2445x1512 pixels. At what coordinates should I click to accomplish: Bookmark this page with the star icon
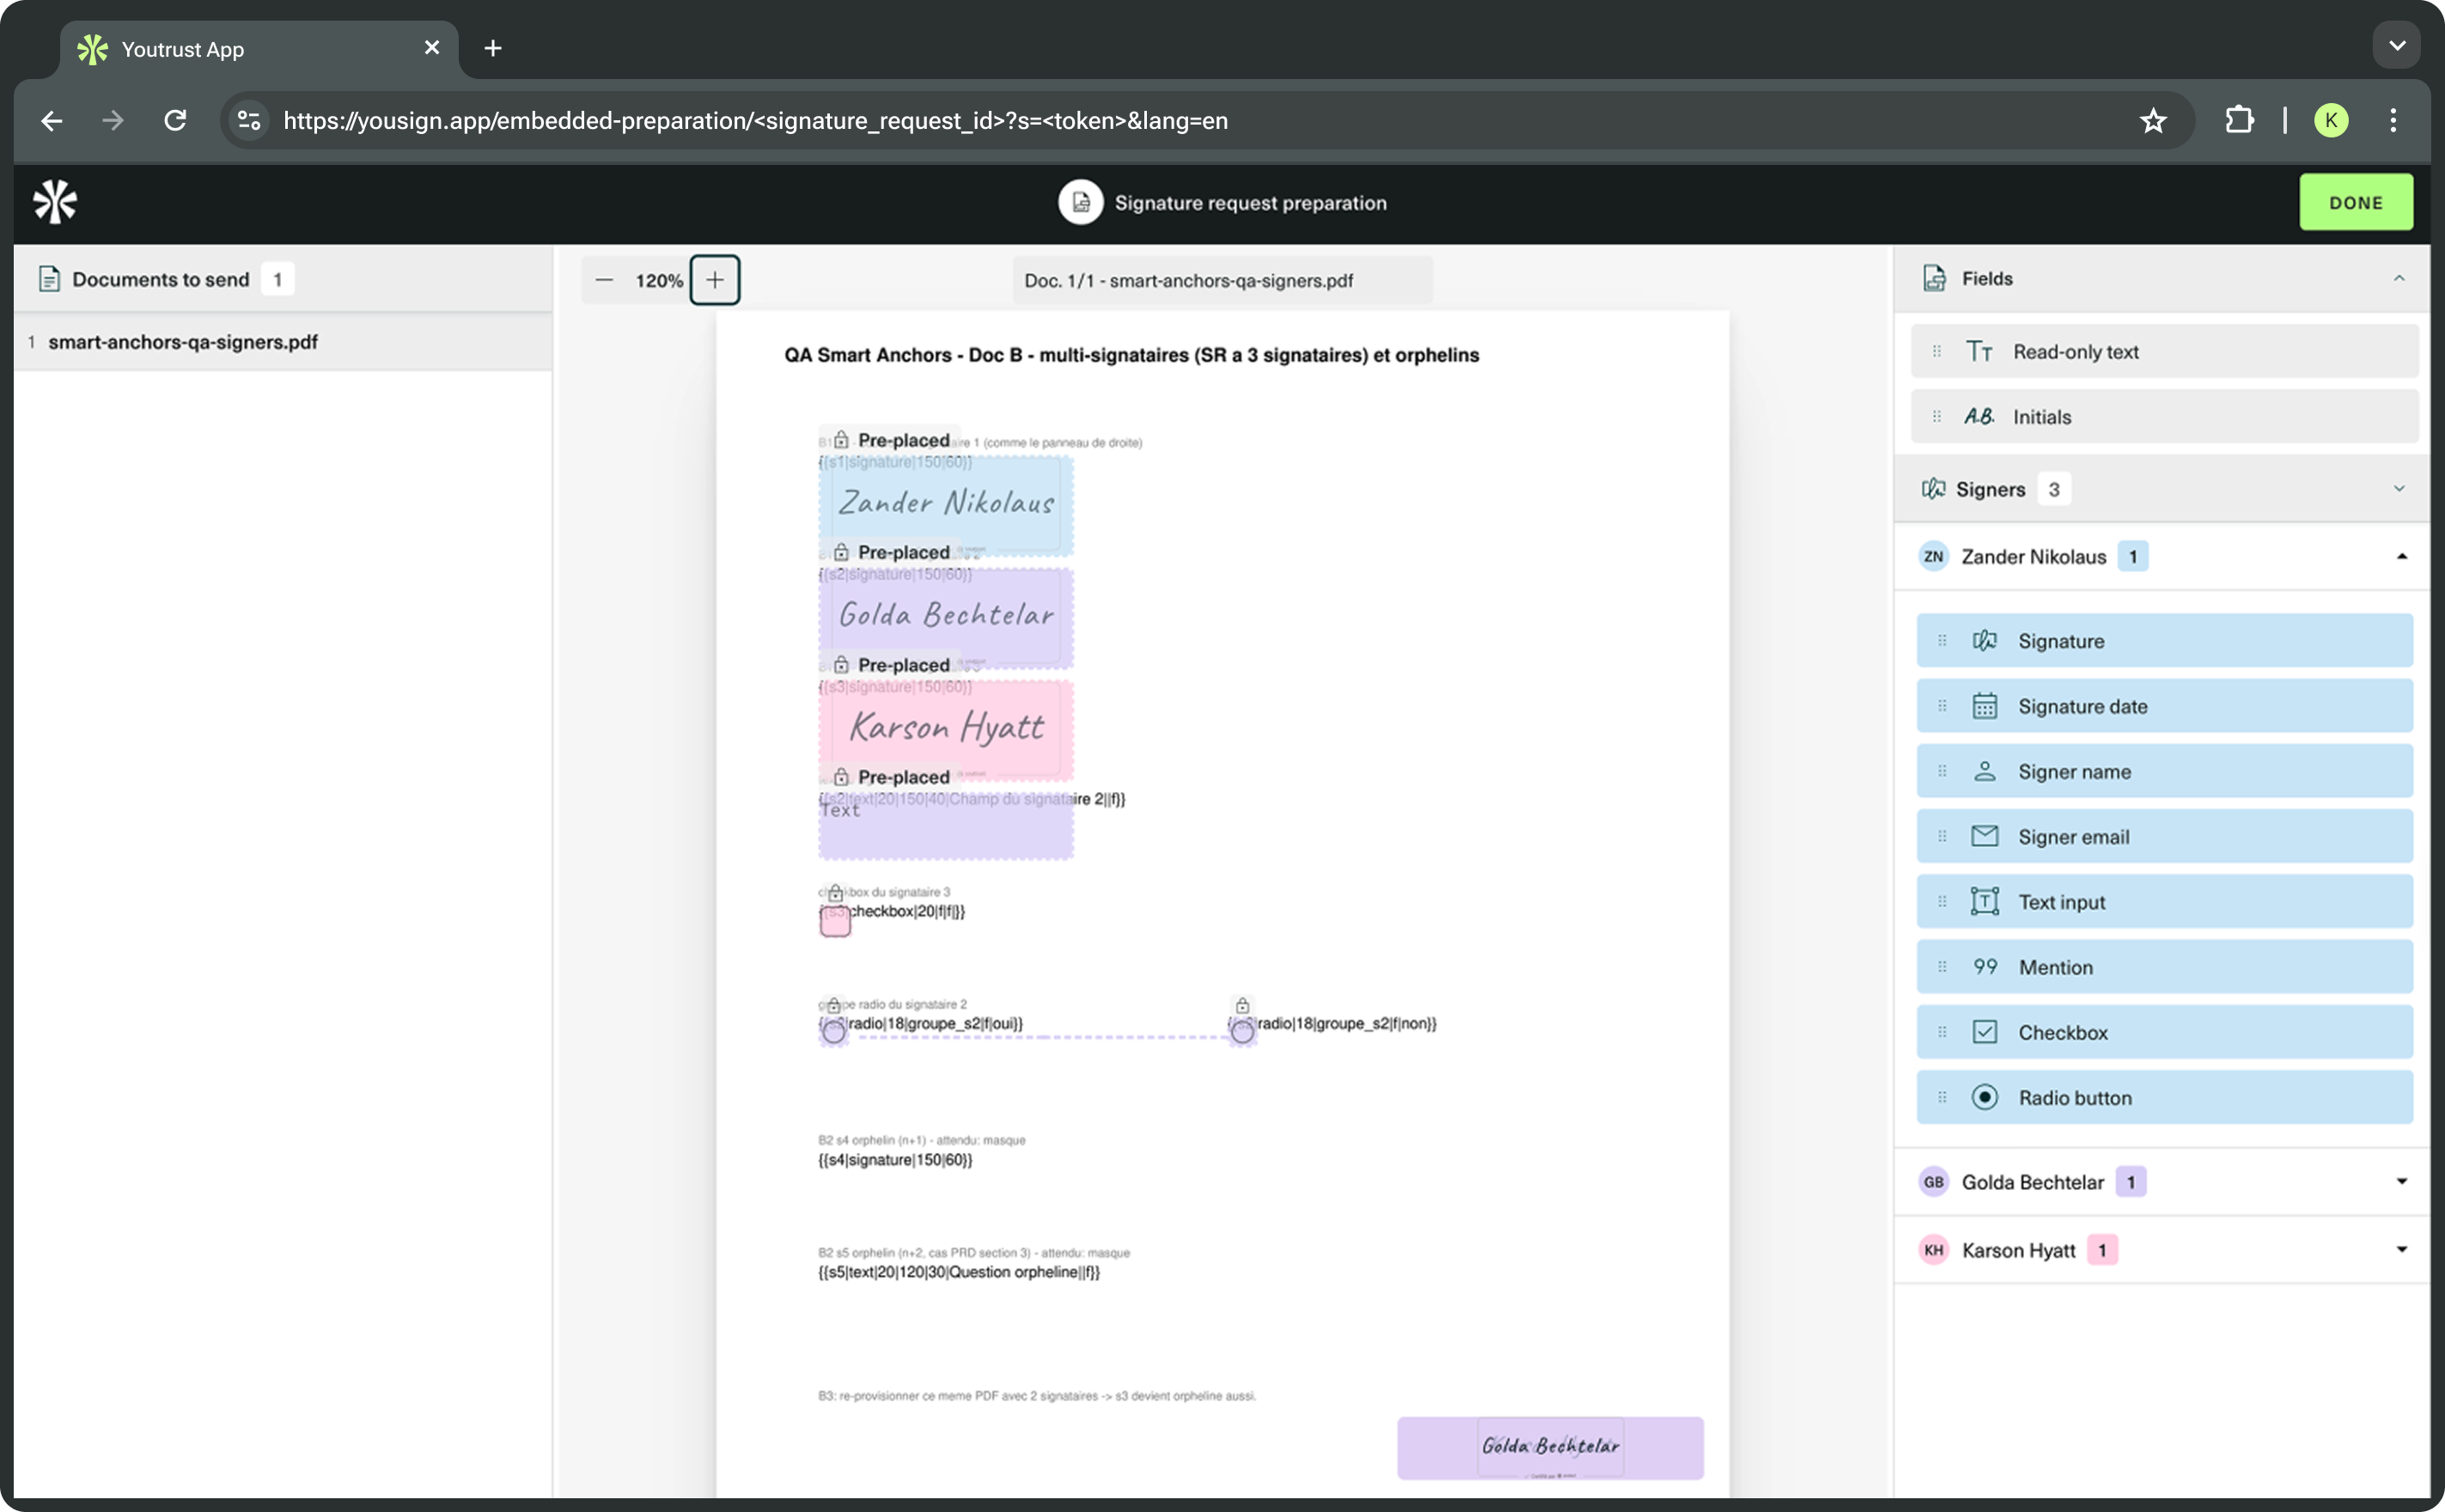[x=2152, y=121]
